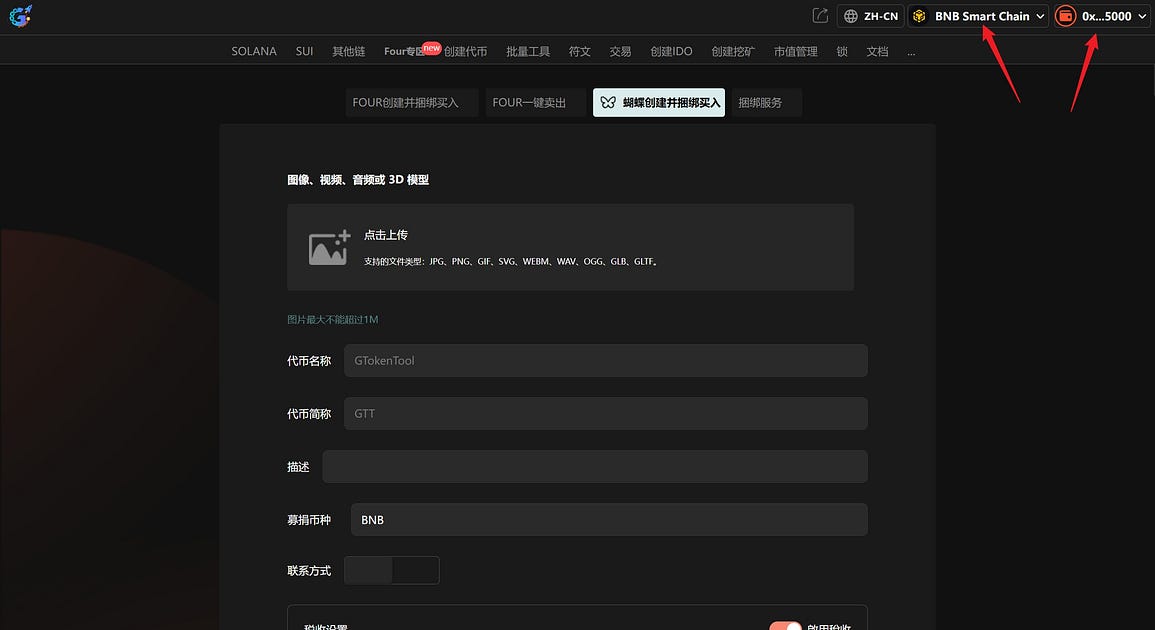The height and width of the screenshot is (630, 1155).
Task: Click the 代币名称 input field
Action: click(605, 360)
